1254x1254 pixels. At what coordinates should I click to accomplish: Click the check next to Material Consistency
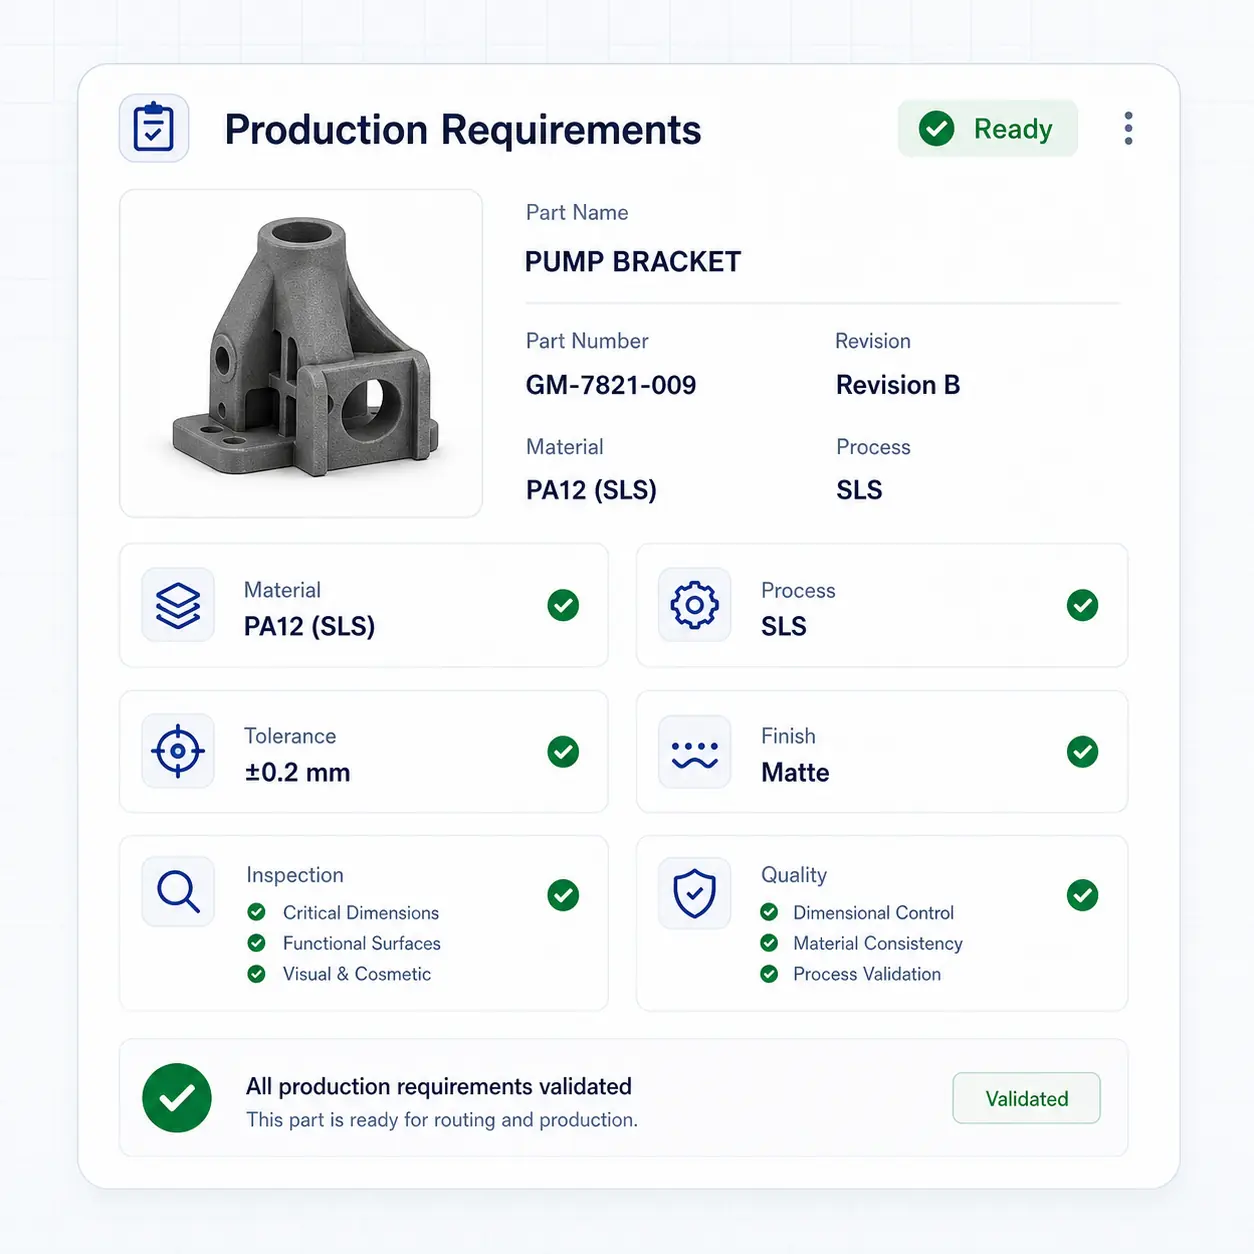tap(769, 943)
